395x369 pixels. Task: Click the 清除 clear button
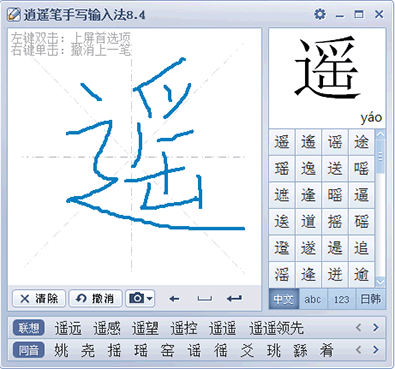coord(39,298)
